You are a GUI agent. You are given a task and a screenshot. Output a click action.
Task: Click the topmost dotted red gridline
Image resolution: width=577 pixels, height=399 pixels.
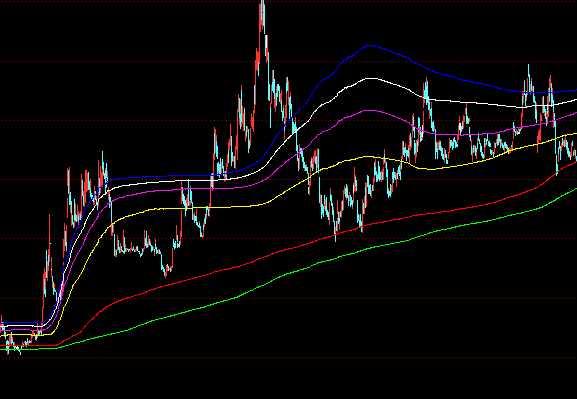click(288, 2)
